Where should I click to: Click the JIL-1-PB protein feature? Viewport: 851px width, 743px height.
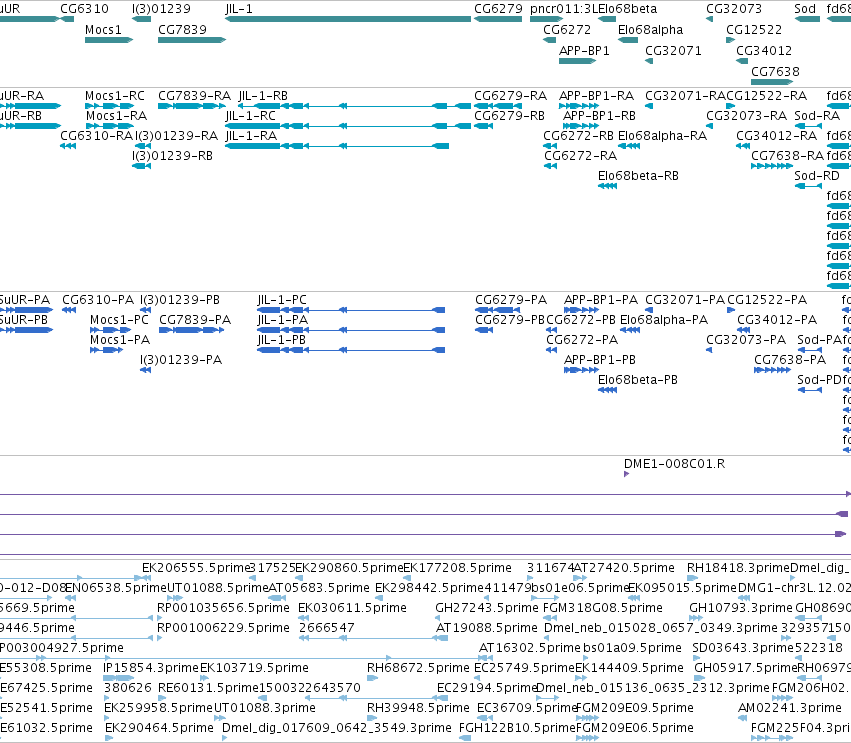pyautogui.click(x=351, y=350)
